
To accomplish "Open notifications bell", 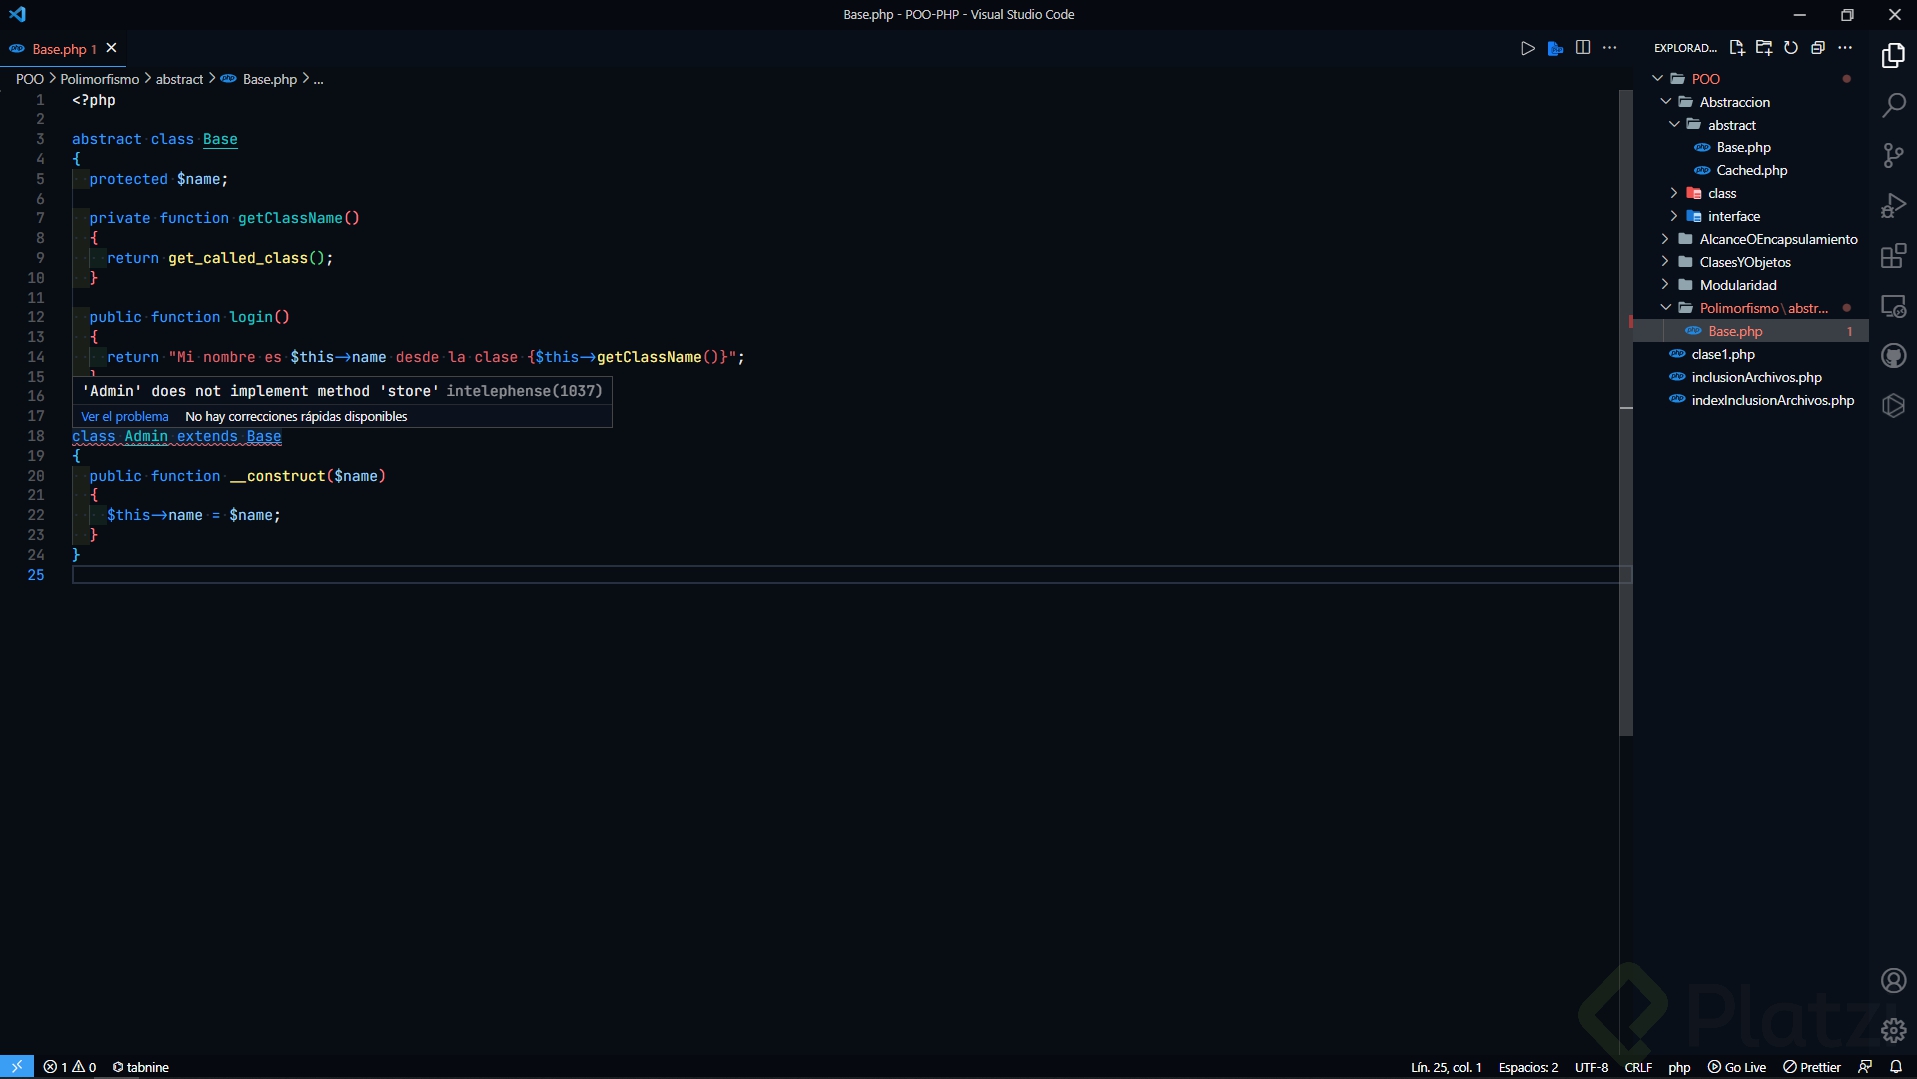I will click(1896, 1067).
